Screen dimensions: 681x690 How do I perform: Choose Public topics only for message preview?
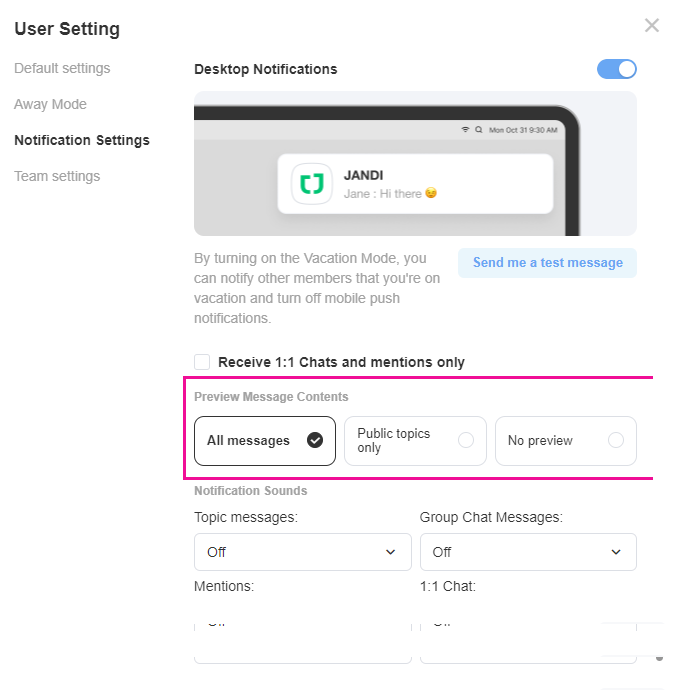[x=415, y=441]
